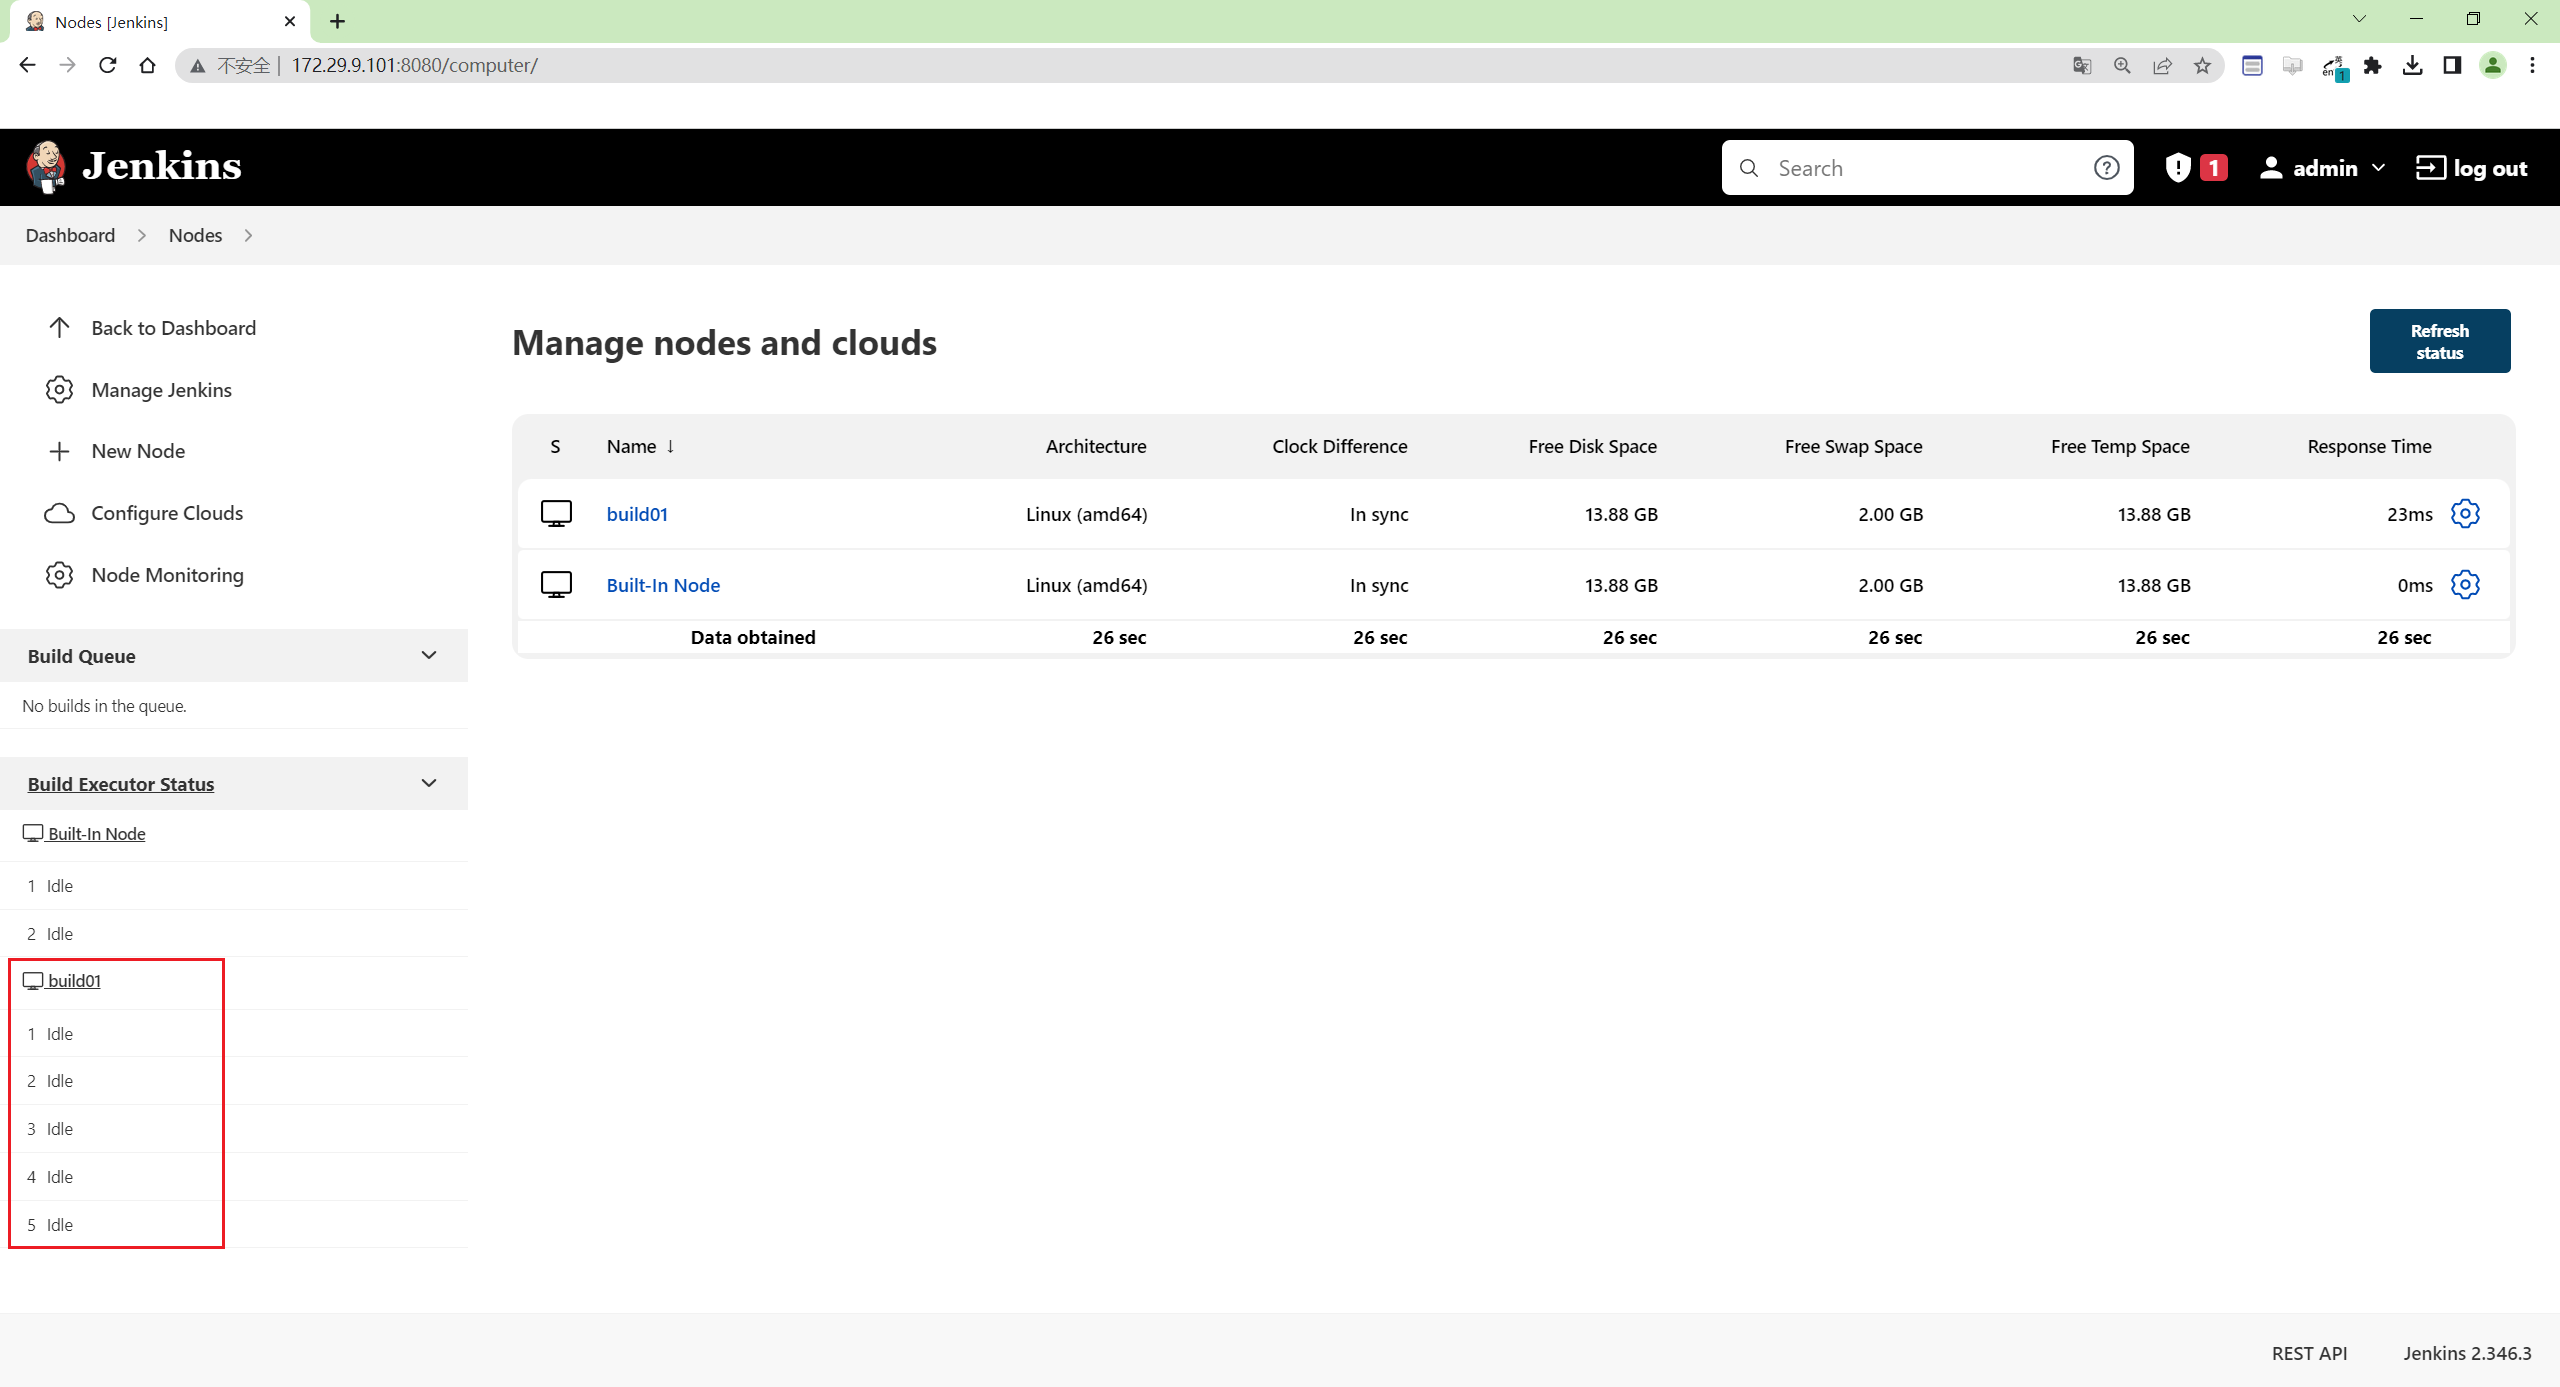
Task: Close the Nodes [Jenkins] tab
Action: (290, 21)
